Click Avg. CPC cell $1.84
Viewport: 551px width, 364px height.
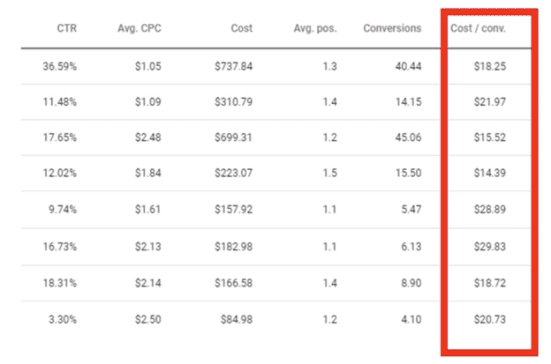point(148,173)
